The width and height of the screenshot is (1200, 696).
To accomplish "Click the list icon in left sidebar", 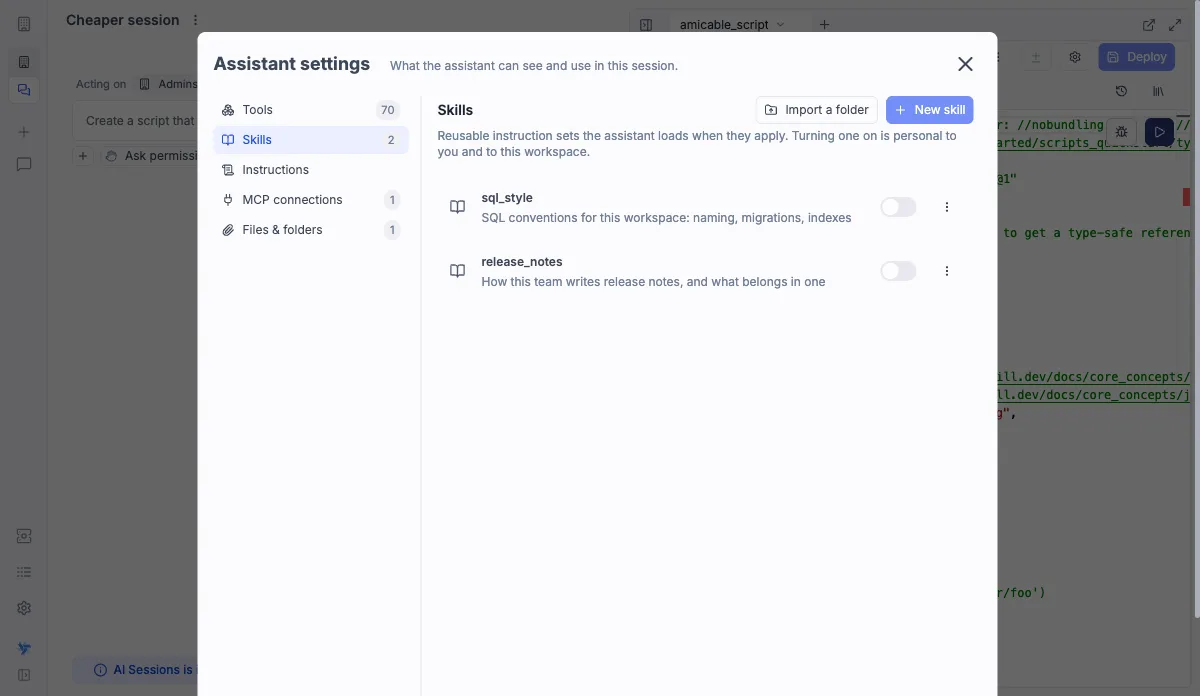I will 24,572.
